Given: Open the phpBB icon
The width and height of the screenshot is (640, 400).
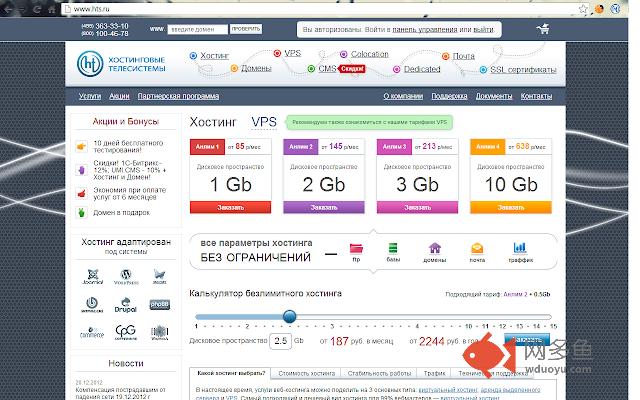Looking at the screenshot, I should click(x=160, y=304).
